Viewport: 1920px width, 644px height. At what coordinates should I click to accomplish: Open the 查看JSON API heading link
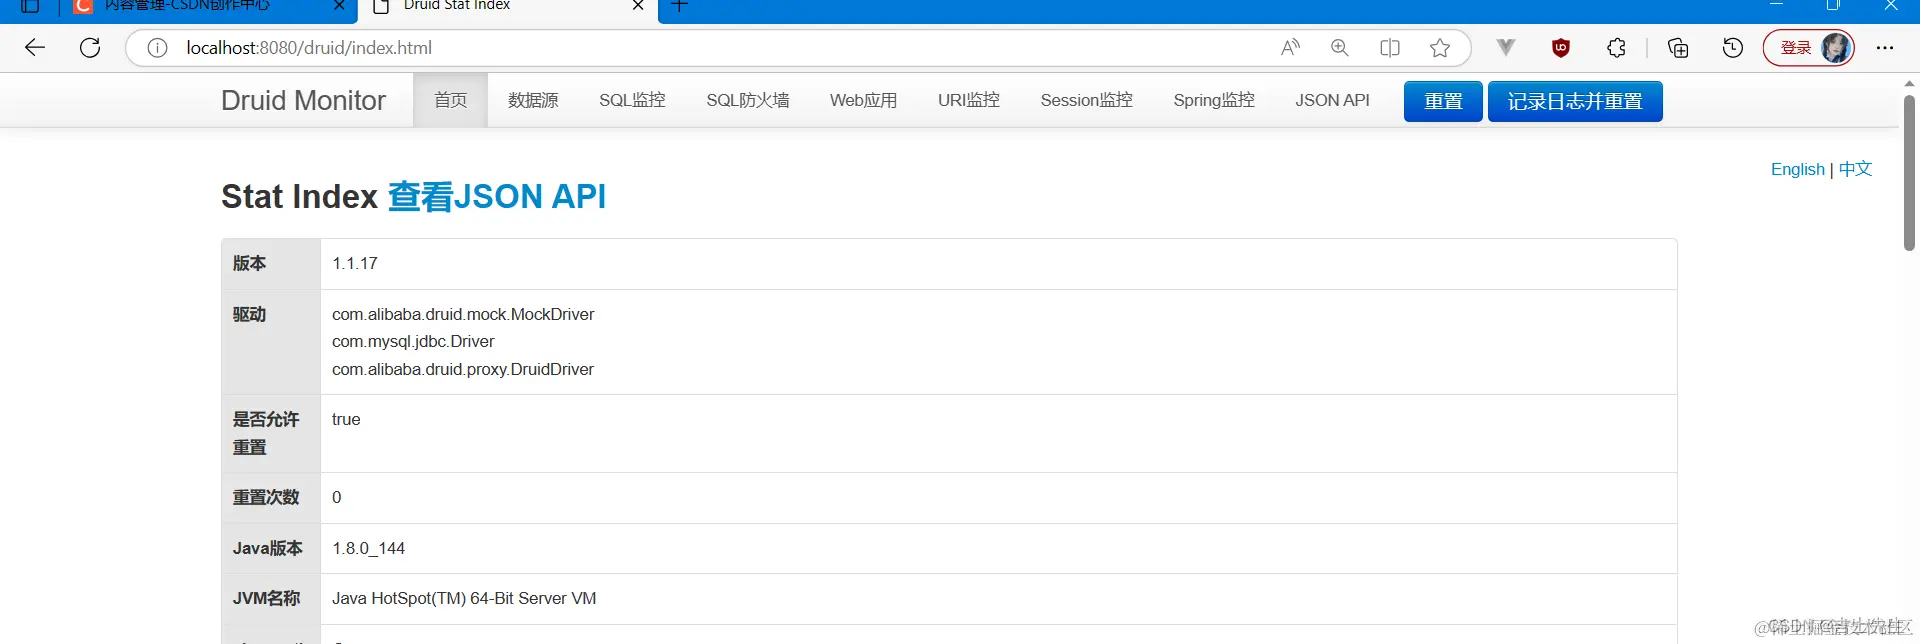click(x=497, y=196)
